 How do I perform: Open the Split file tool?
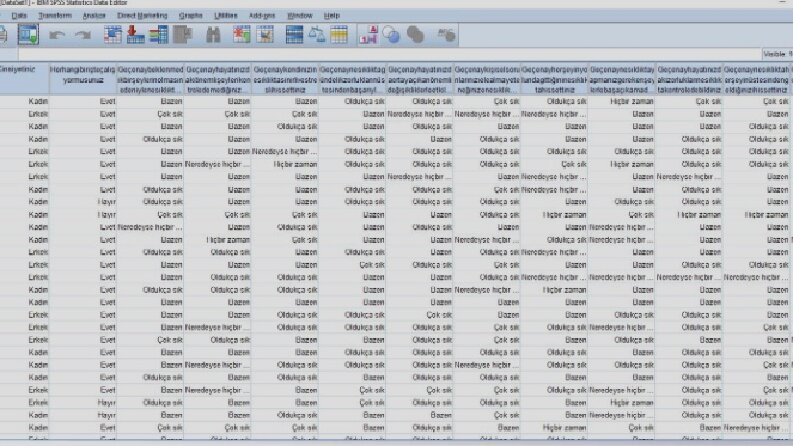(294, 34)
